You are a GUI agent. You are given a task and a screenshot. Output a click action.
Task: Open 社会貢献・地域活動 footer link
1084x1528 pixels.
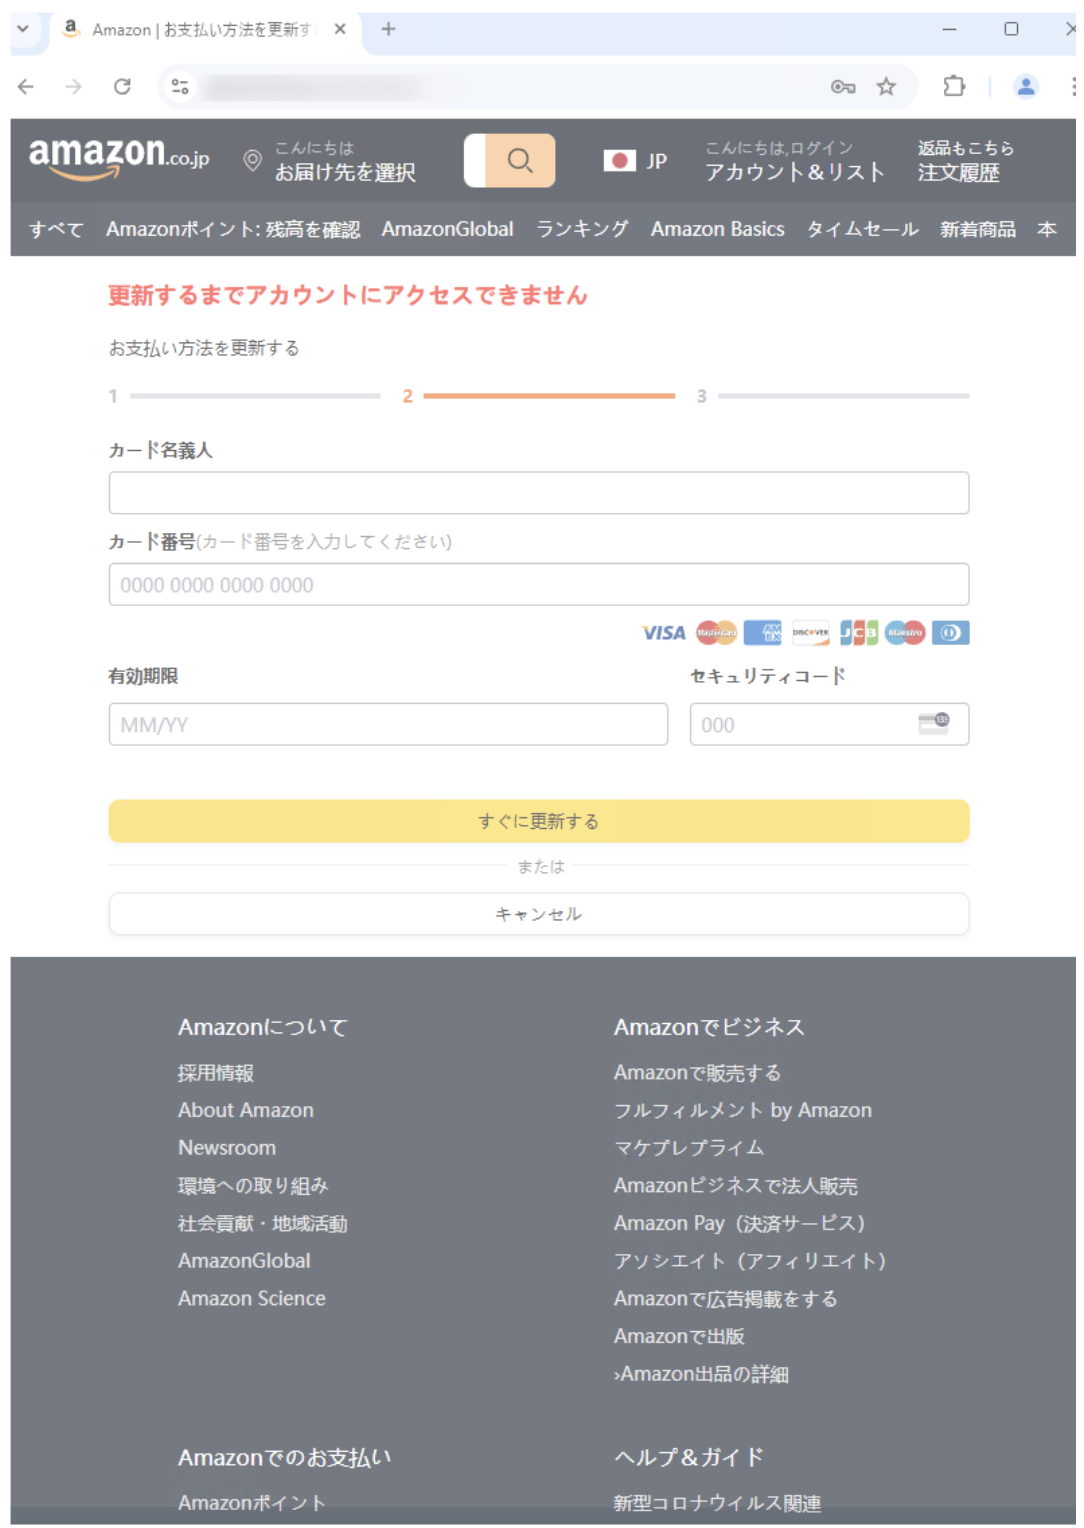click(x=263, y=1223)
